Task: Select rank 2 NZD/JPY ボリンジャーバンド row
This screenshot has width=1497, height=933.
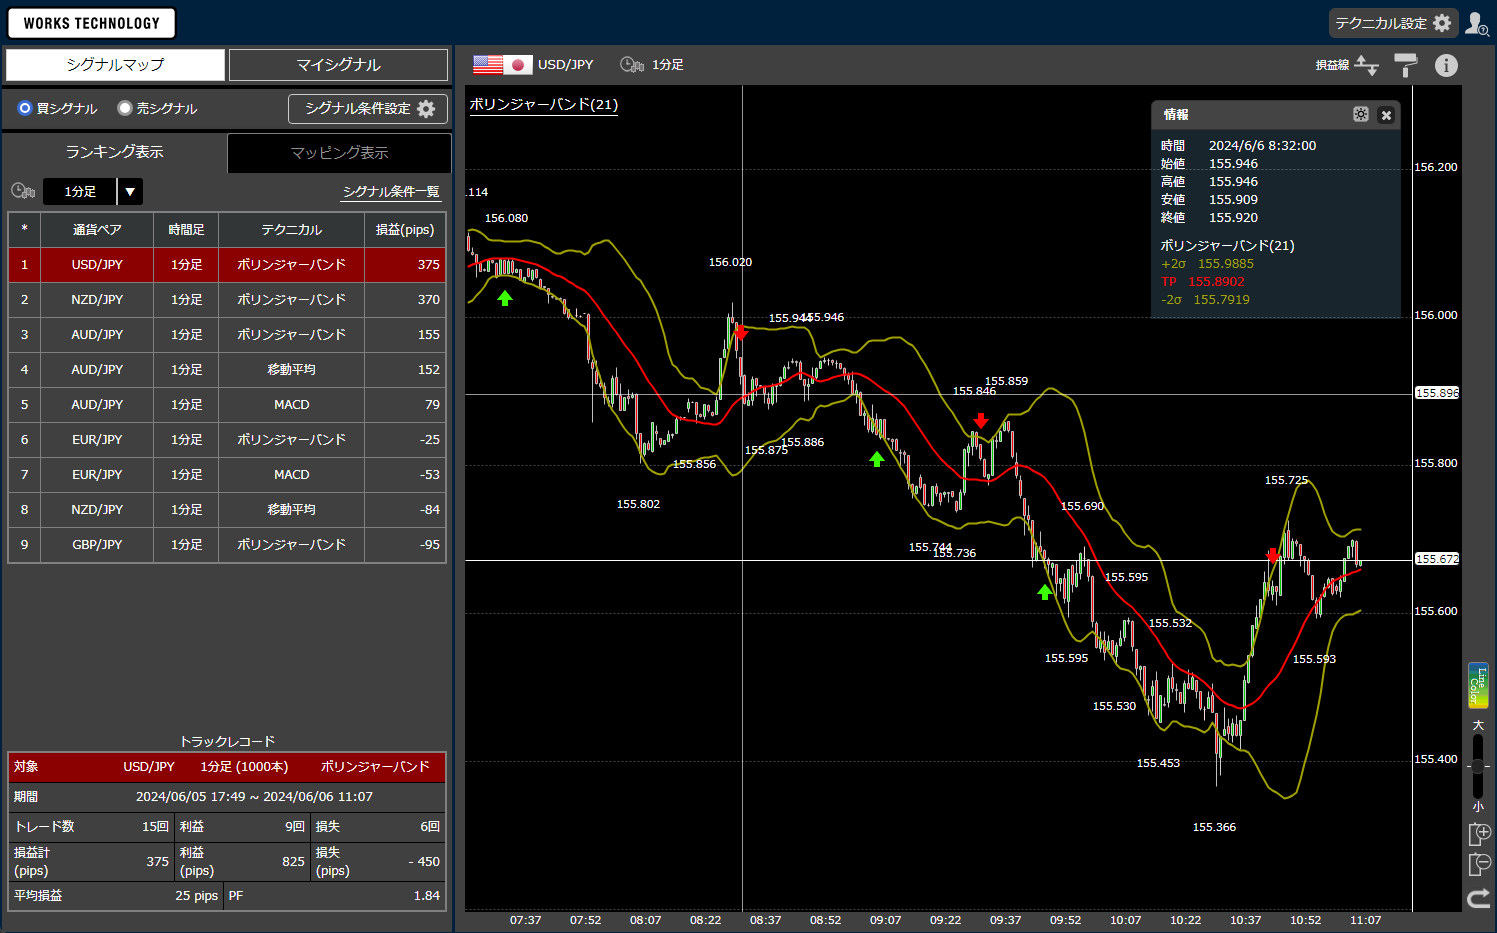Action: 227,300
